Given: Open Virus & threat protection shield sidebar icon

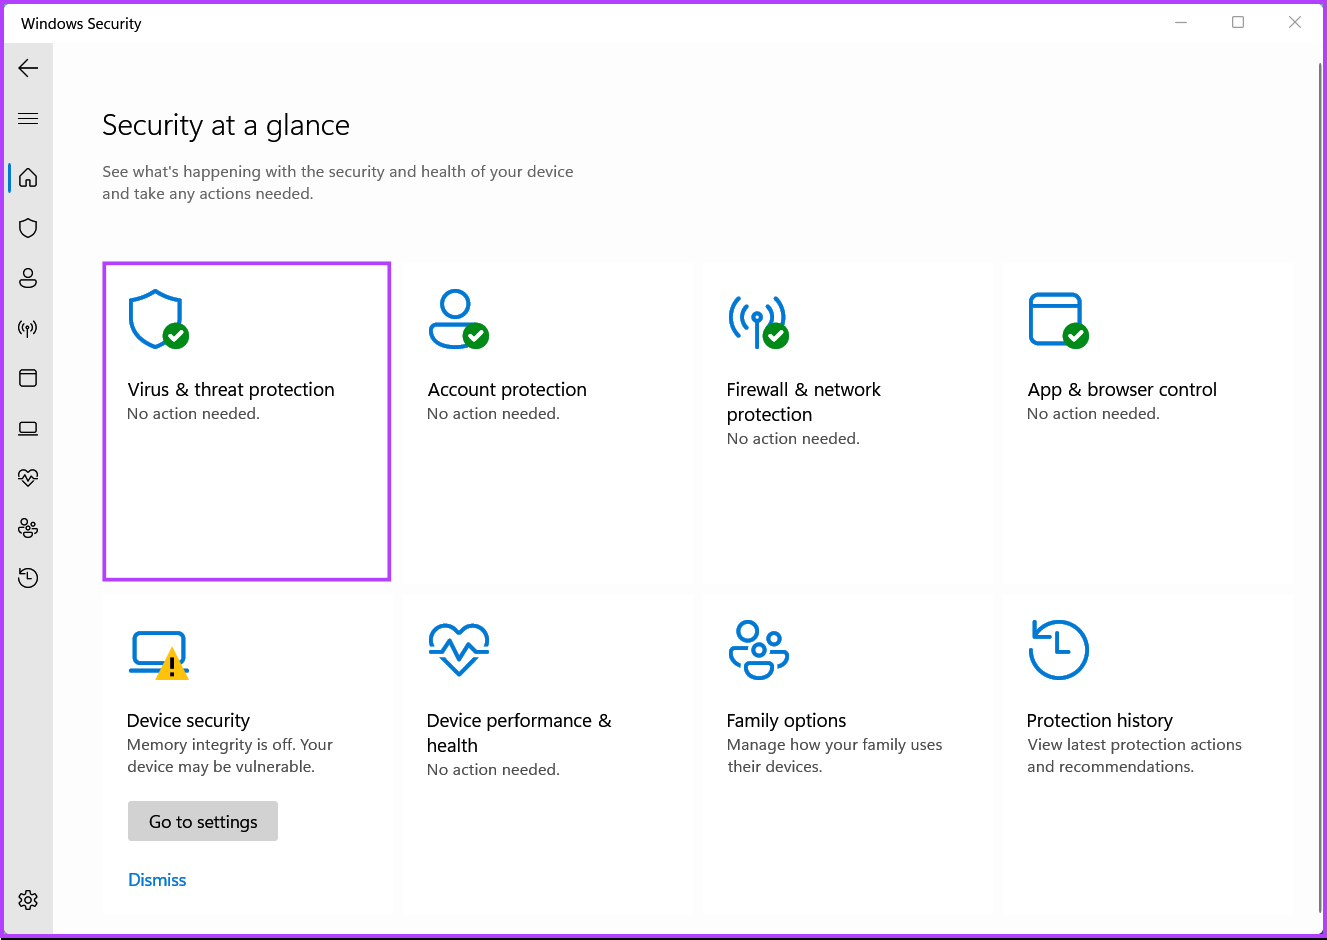Looking at the screenshot, I should pos(28,228).
